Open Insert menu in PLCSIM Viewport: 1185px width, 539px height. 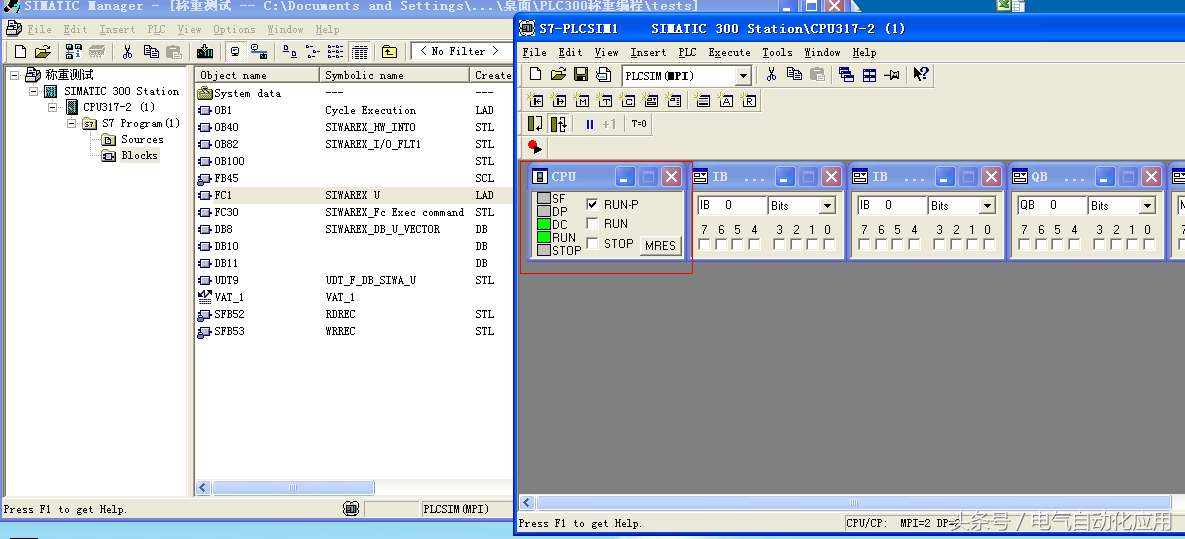648,52
